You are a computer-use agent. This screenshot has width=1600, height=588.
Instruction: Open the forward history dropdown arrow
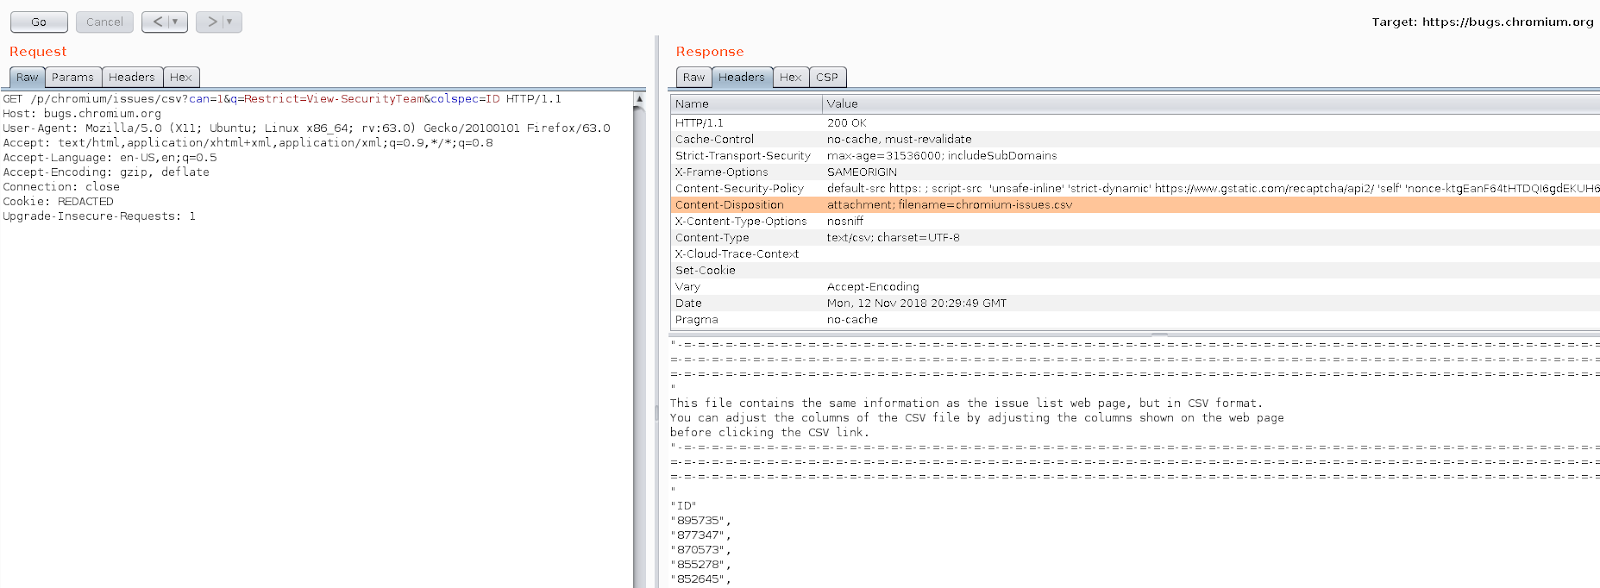pyautogui.click(x=231, y=22)
